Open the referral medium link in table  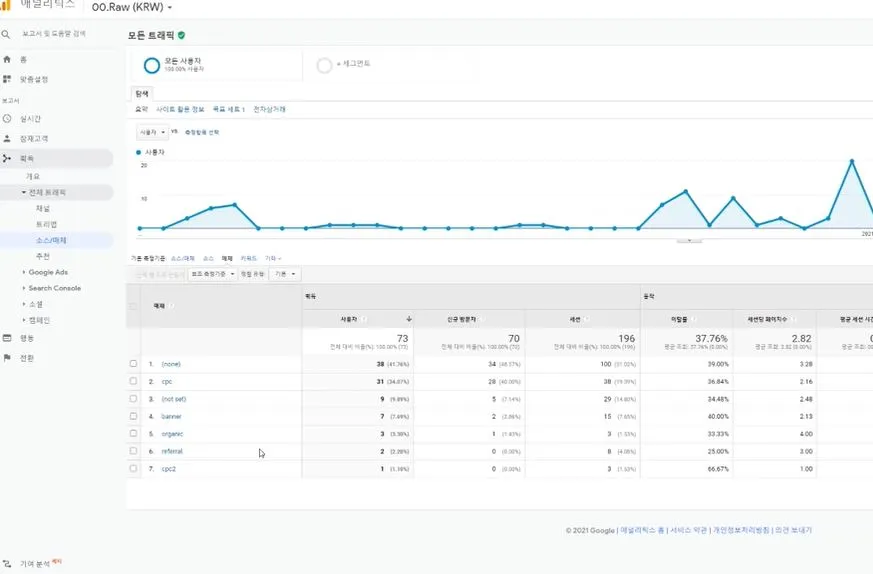(172, 451)
